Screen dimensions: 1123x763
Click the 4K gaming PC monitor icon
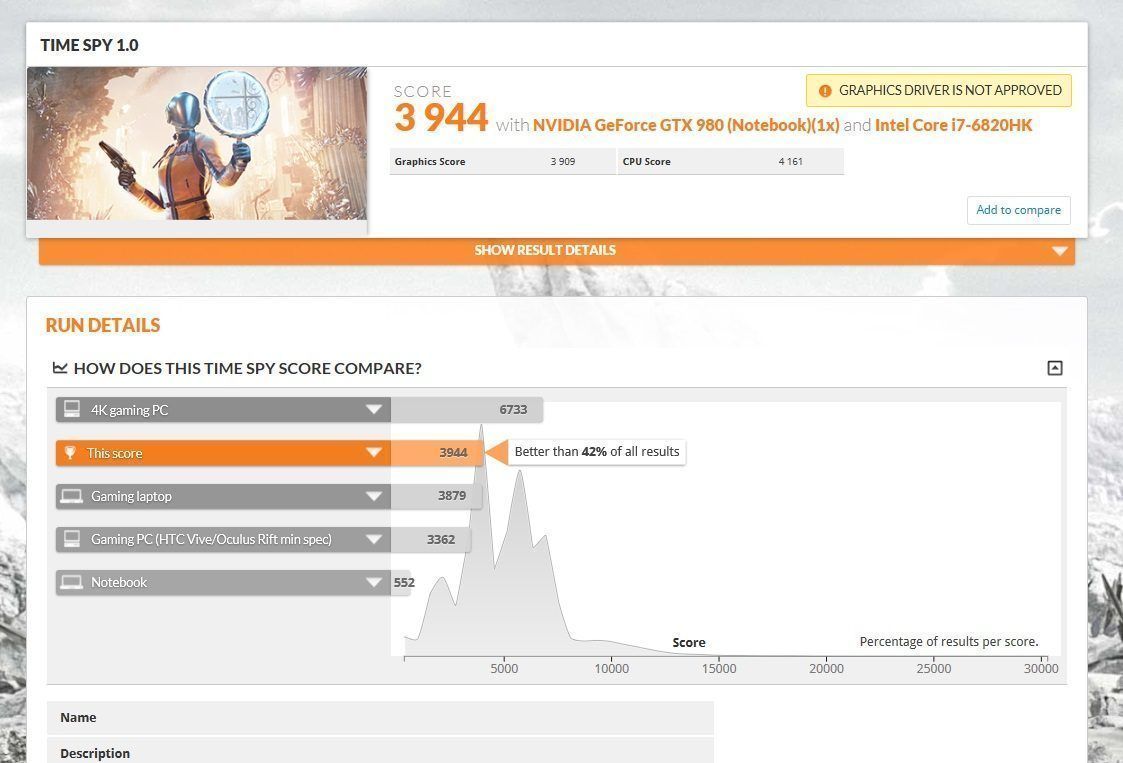pos(71,409)
